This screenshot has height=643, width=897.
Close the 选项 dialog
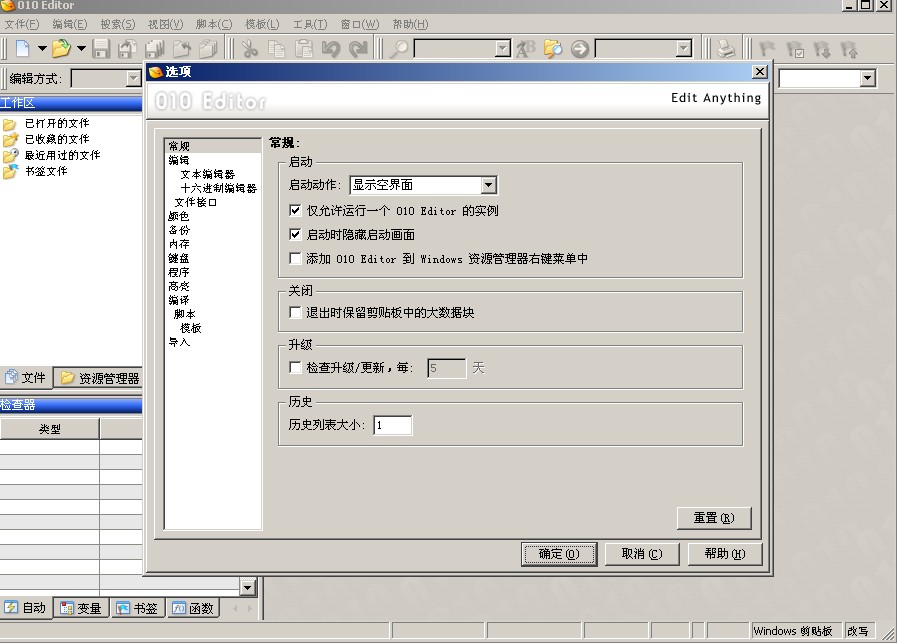tap(759, 72)
